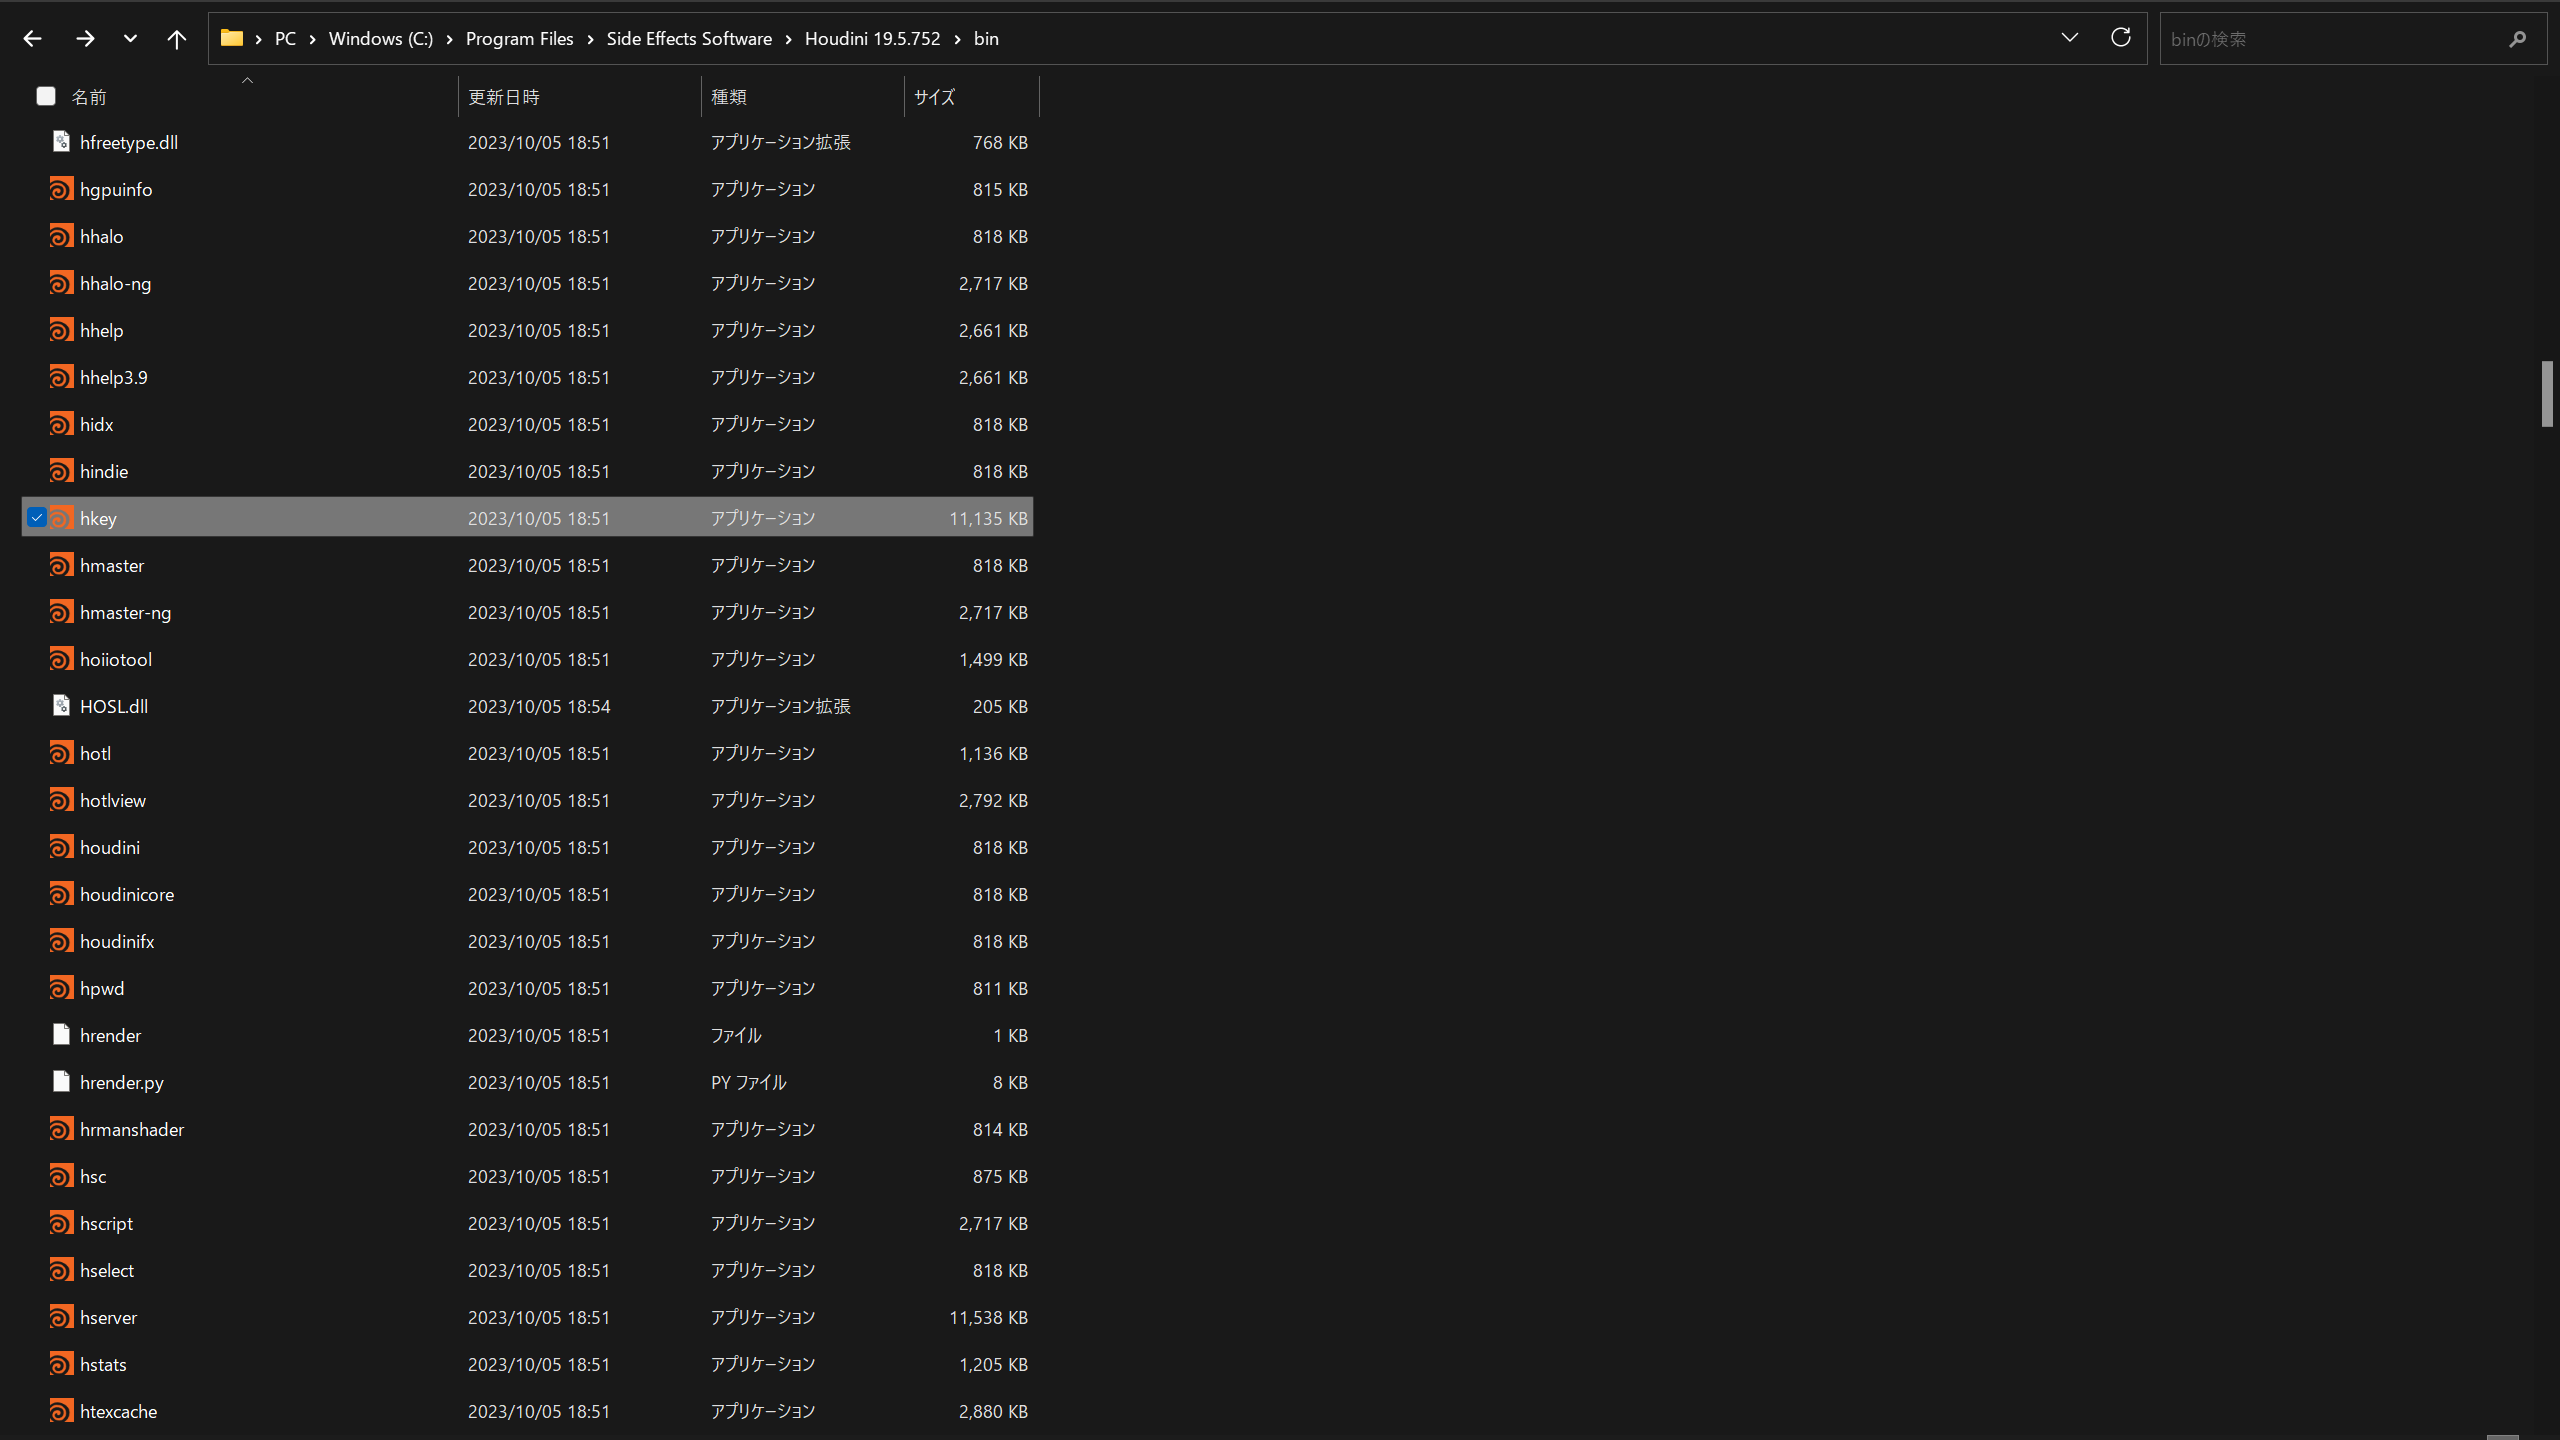Image resolution: width=2560 pixels, height=1440 pixels.
Task: Uncheck the hkey row checkbox
Action: coord(36,518)
